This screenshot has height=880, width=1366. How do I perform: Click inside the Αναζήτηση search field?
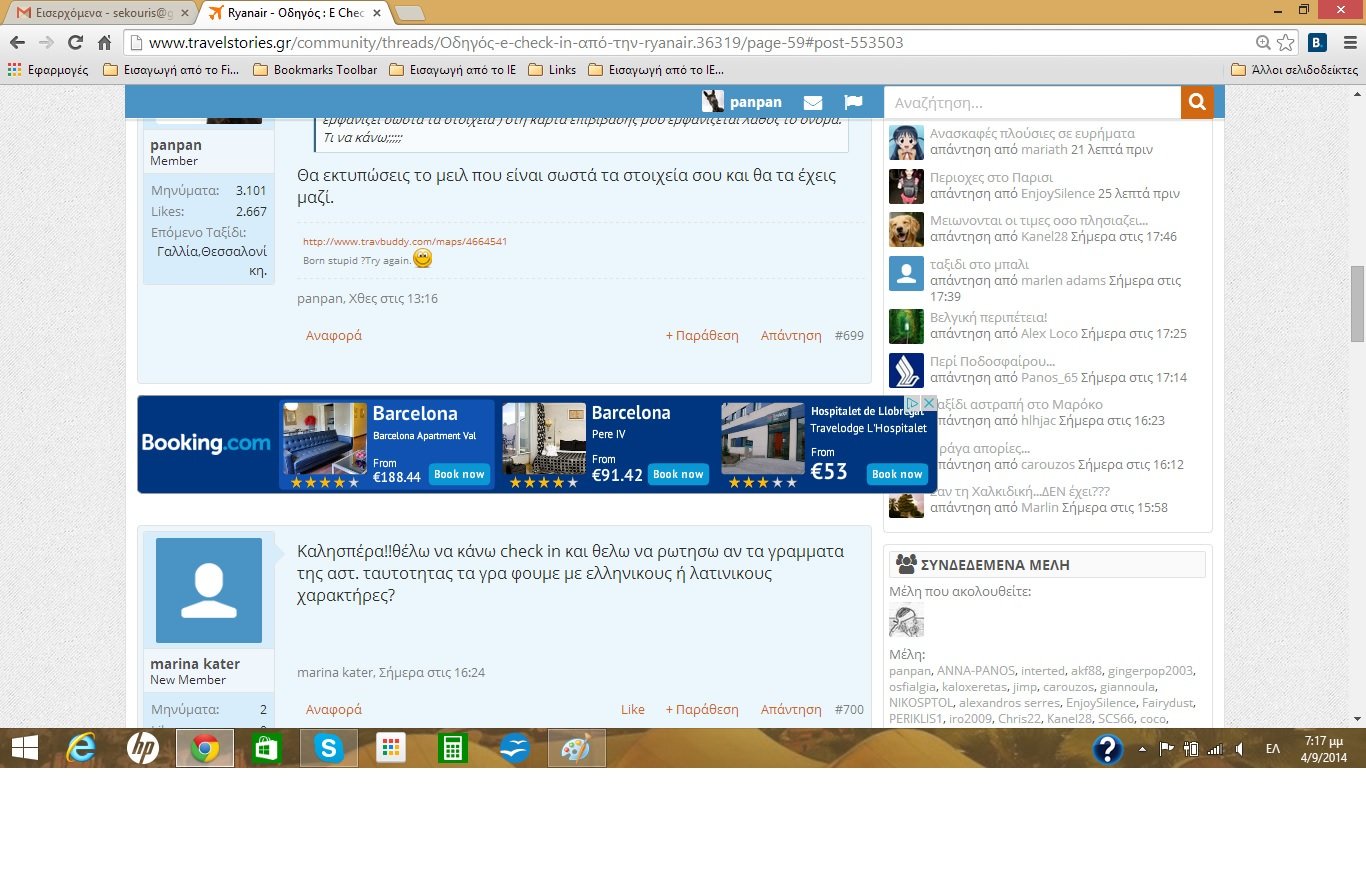(x=1032, y=103)
